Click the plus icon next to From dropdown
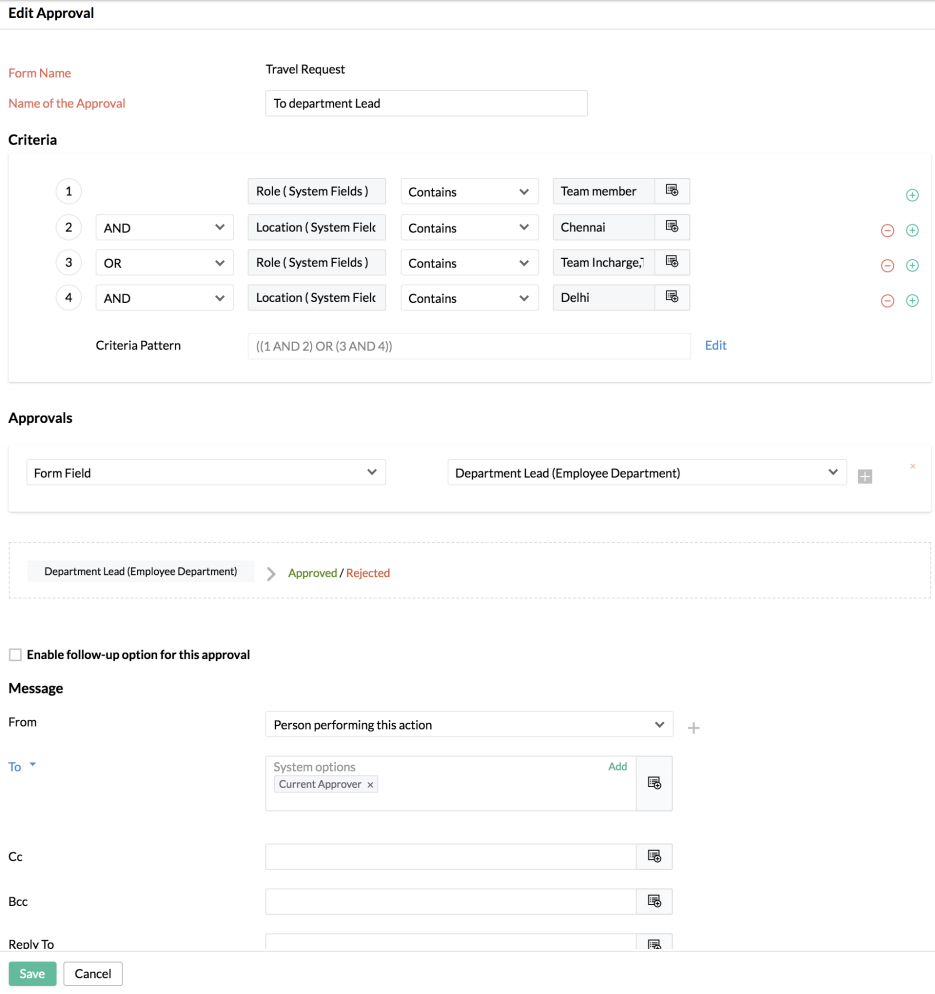This screenshot has width=935, height=994. [693, 728]
